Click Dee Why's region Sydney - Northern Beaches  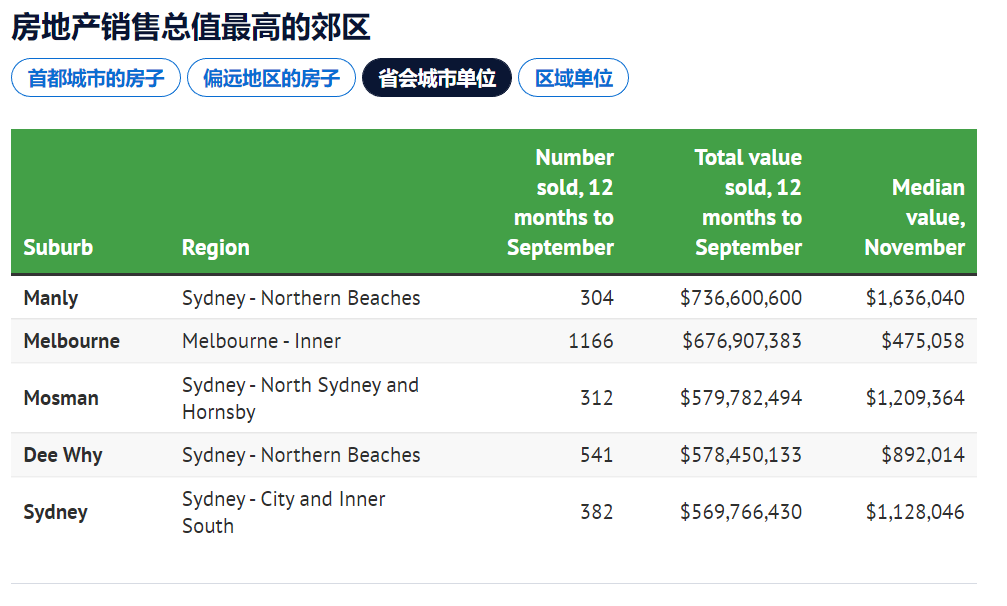tap(301, 455)
